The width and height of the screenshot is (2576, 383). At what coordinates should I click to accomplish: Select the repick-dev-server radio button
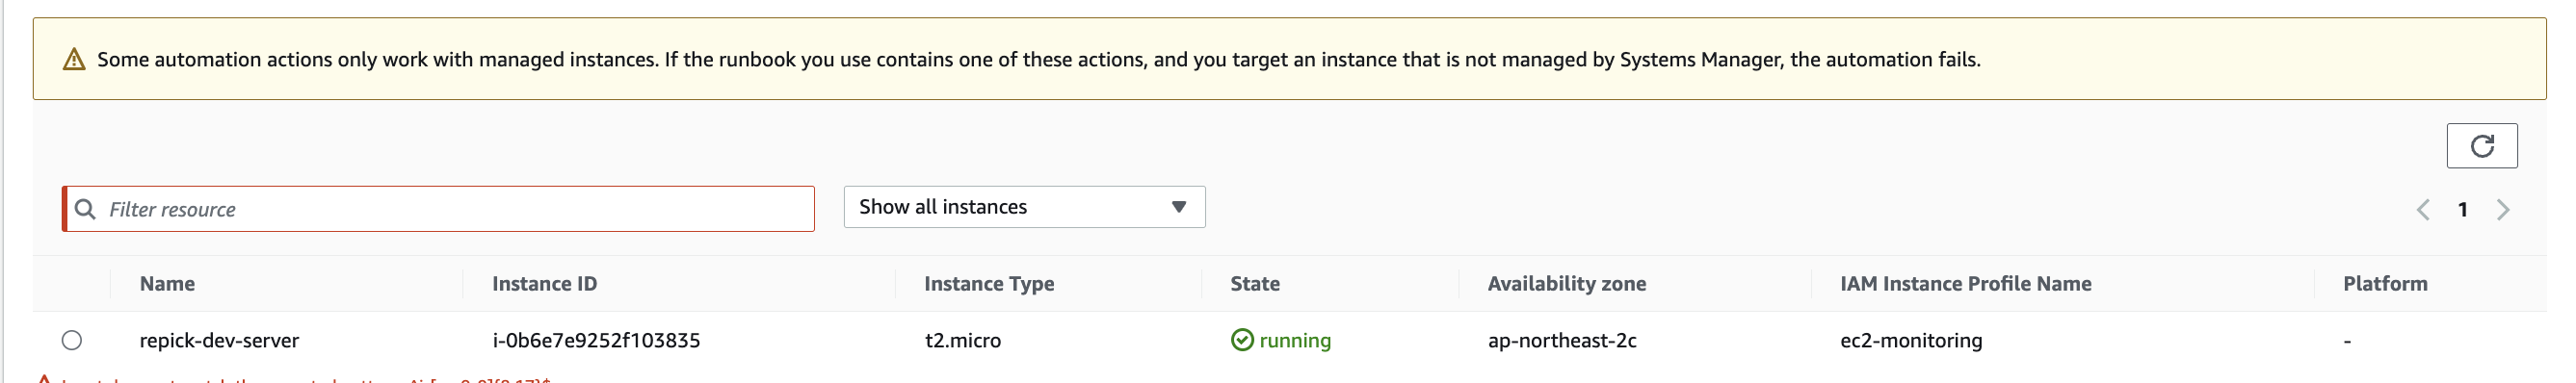(72, 340)
